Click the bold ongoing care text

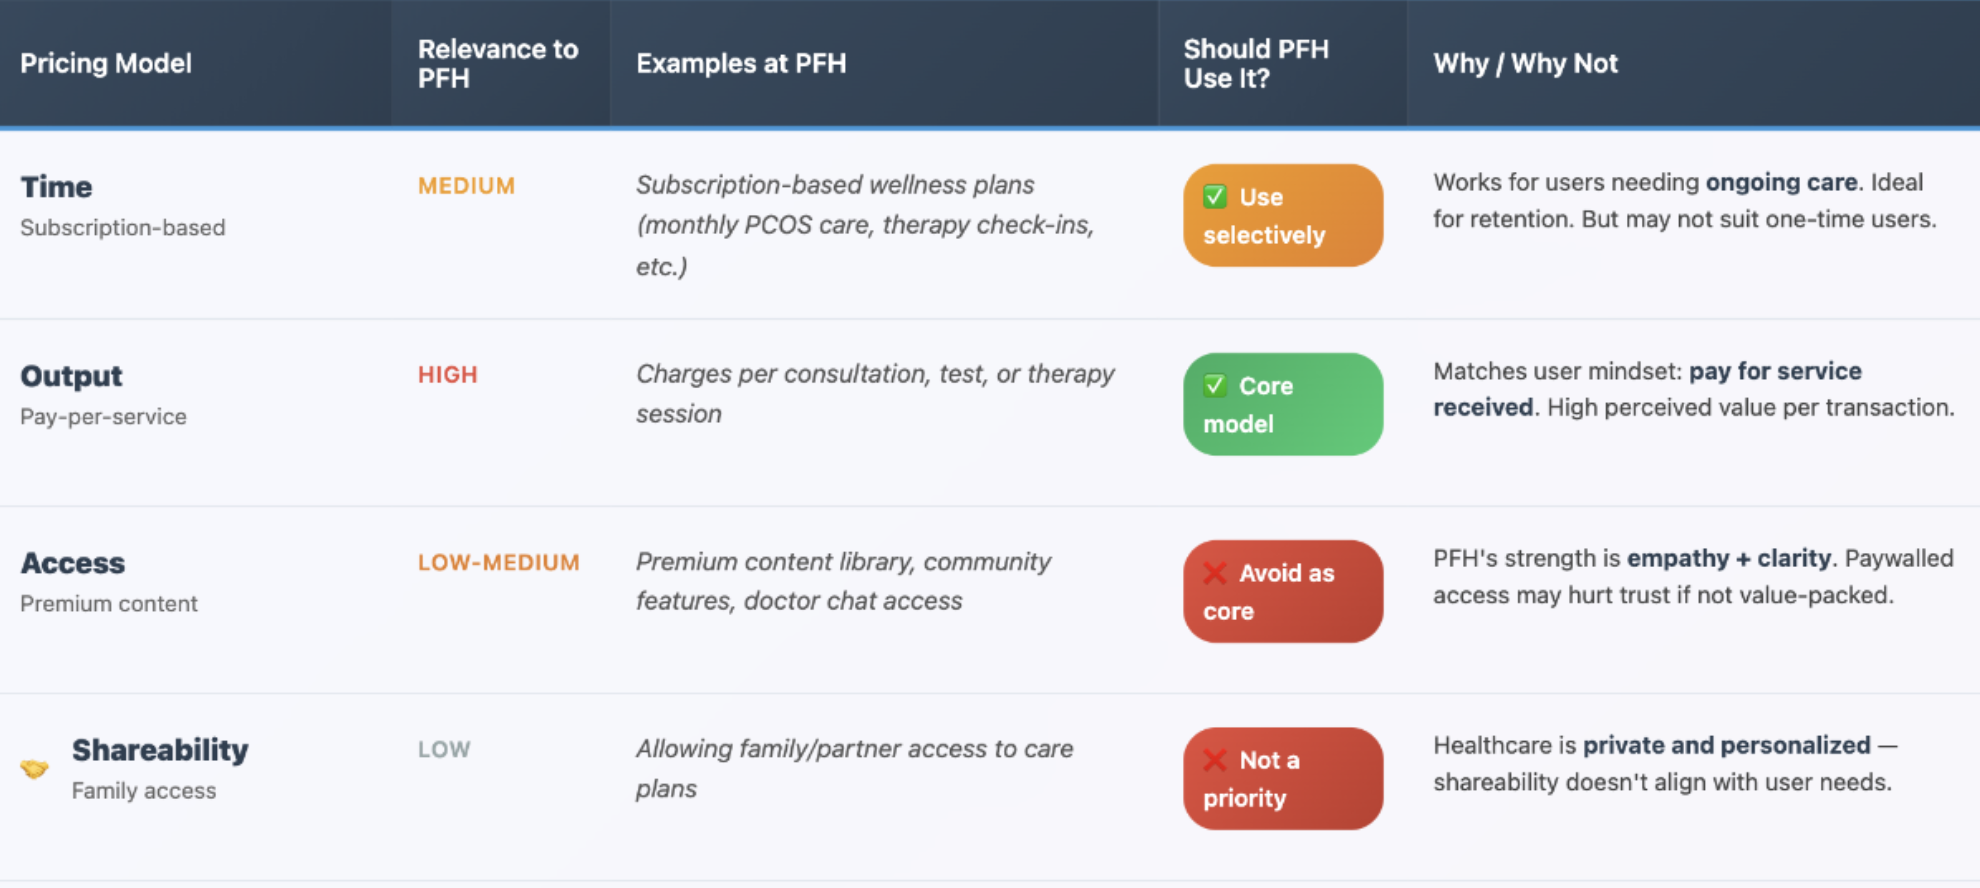1781,183
